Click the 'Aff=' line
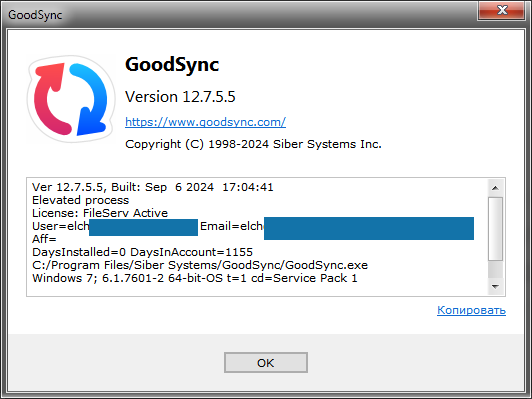Viewport: 532px width, 399px height. (x=44, y=239)
